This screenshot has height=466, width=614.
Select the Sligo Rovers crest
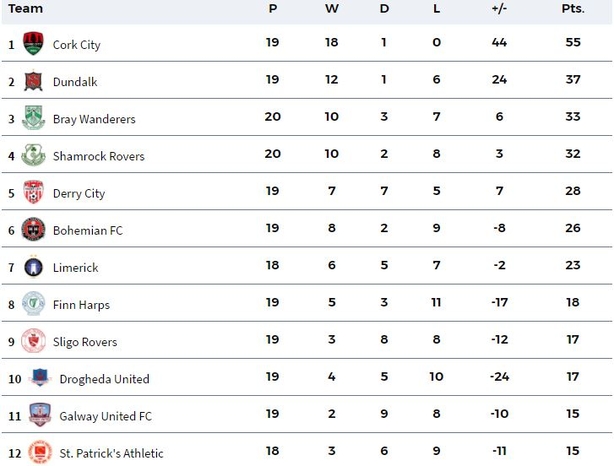pos(33,340)
